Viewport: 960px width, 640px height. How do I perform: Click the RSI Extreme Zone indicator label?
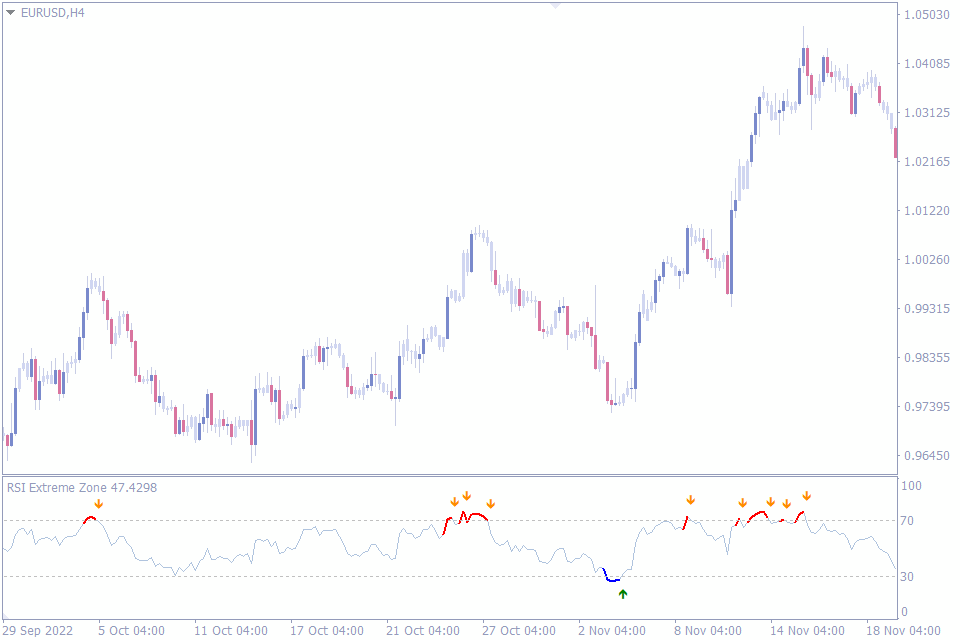[x=80, y=487]
